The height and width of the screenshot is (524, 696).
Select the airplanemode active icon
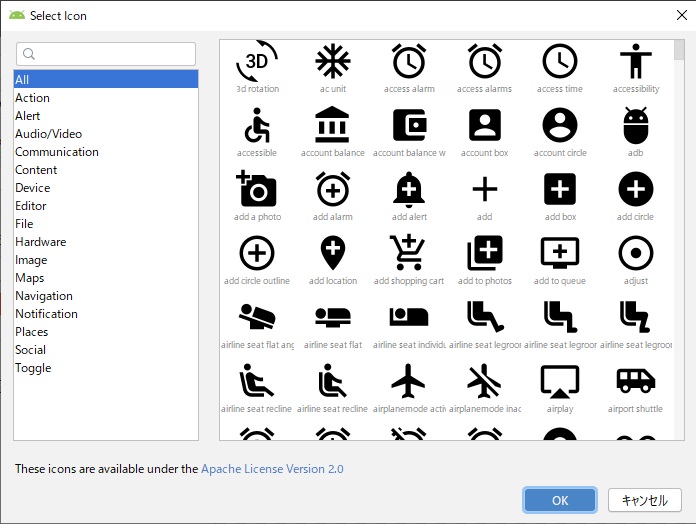tap(408, 381)
